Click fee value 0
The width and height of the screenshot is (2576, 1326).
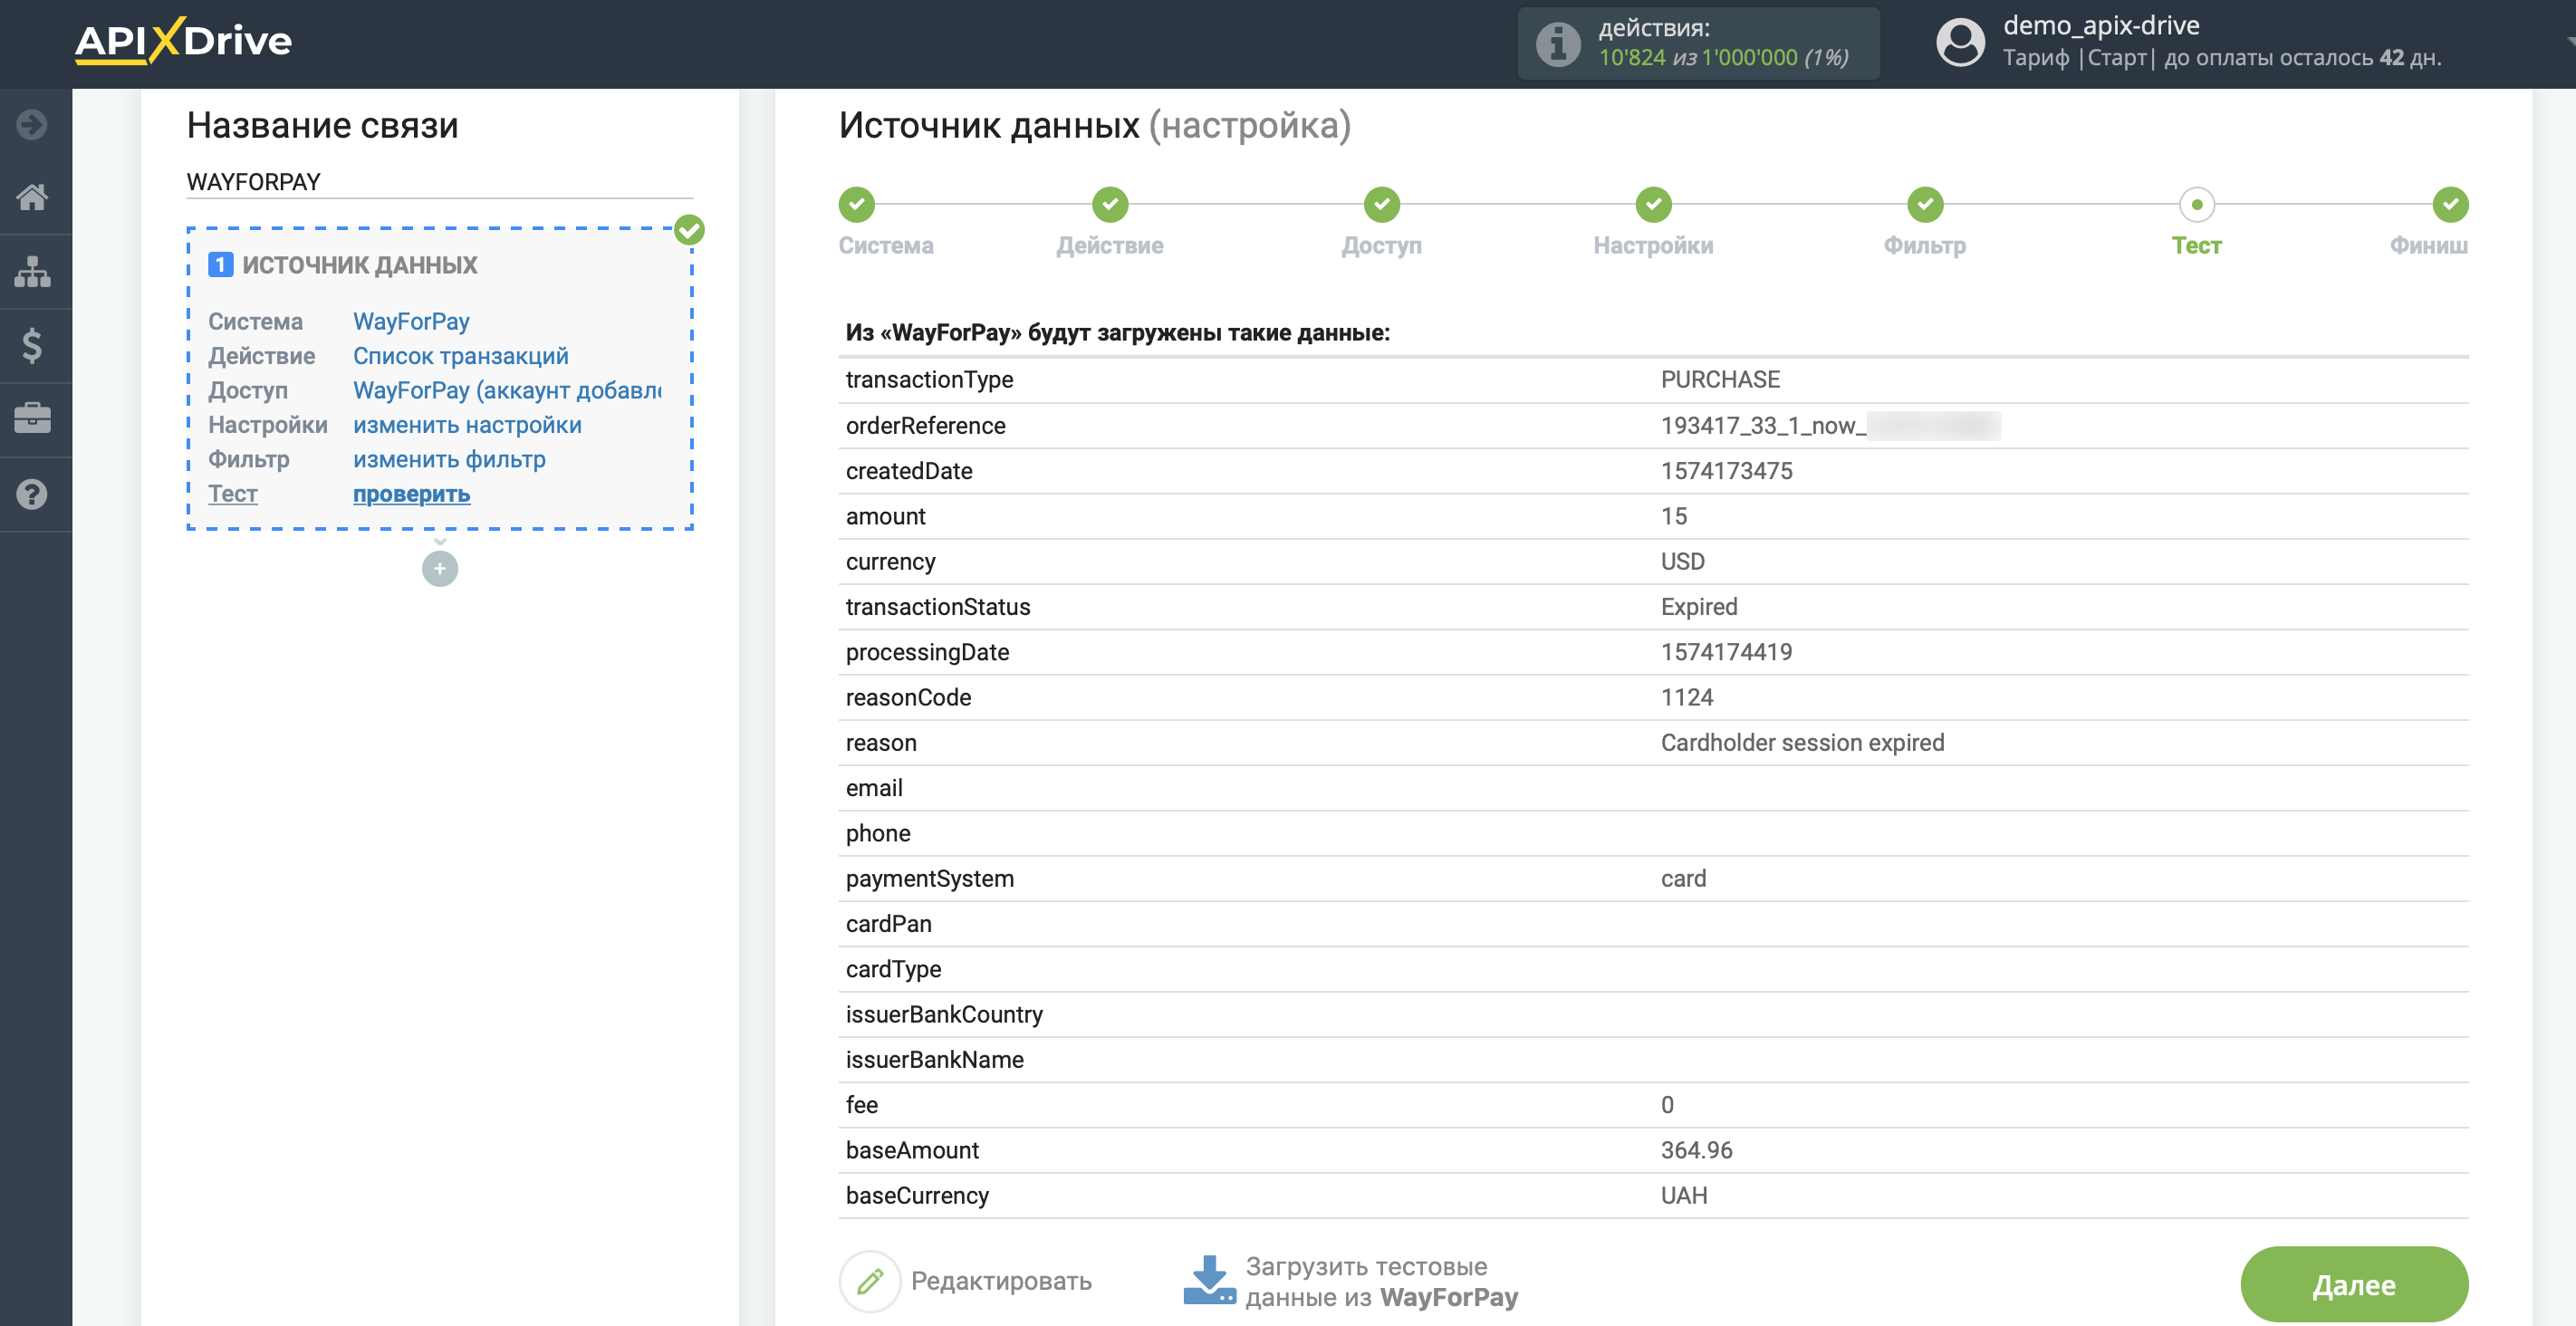tap(1667, 1106)
